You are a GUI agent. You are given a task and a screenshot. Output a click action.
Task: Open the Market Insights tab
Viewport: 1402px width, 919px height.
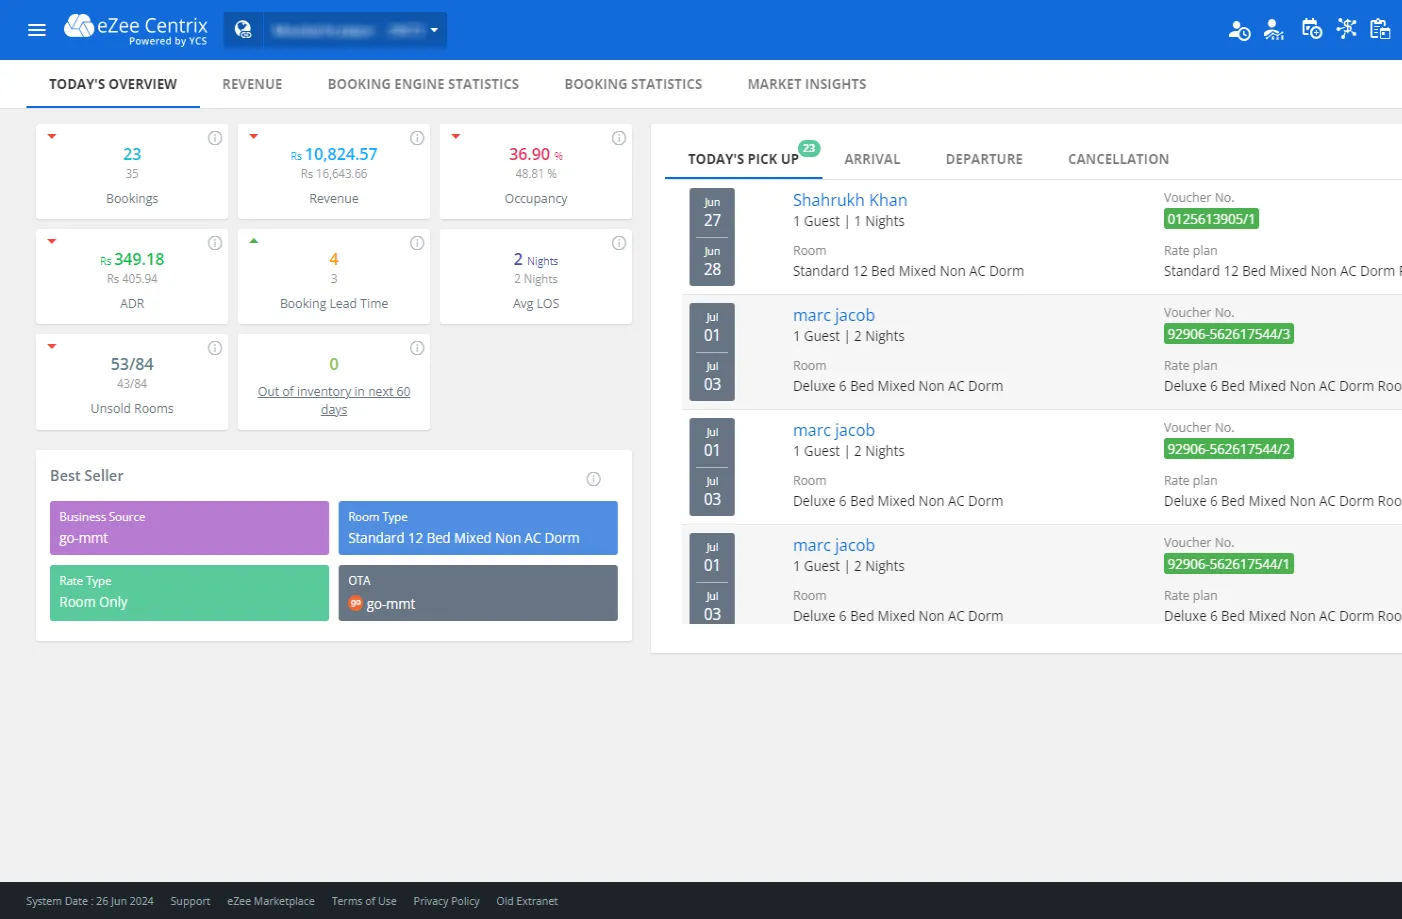(806, 84)
